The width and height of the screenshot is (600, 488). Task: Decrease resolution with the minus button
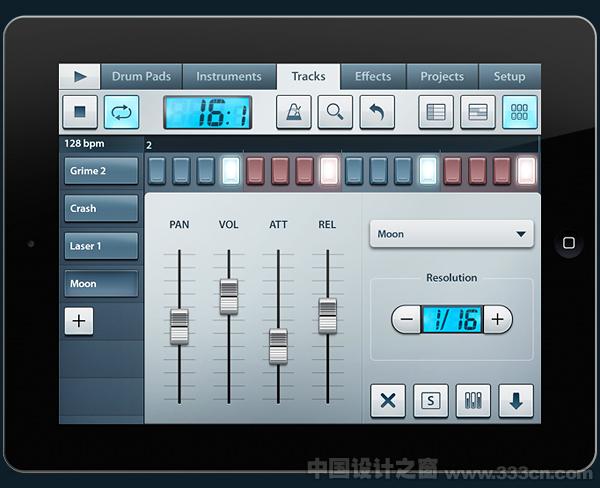[406, 319]
